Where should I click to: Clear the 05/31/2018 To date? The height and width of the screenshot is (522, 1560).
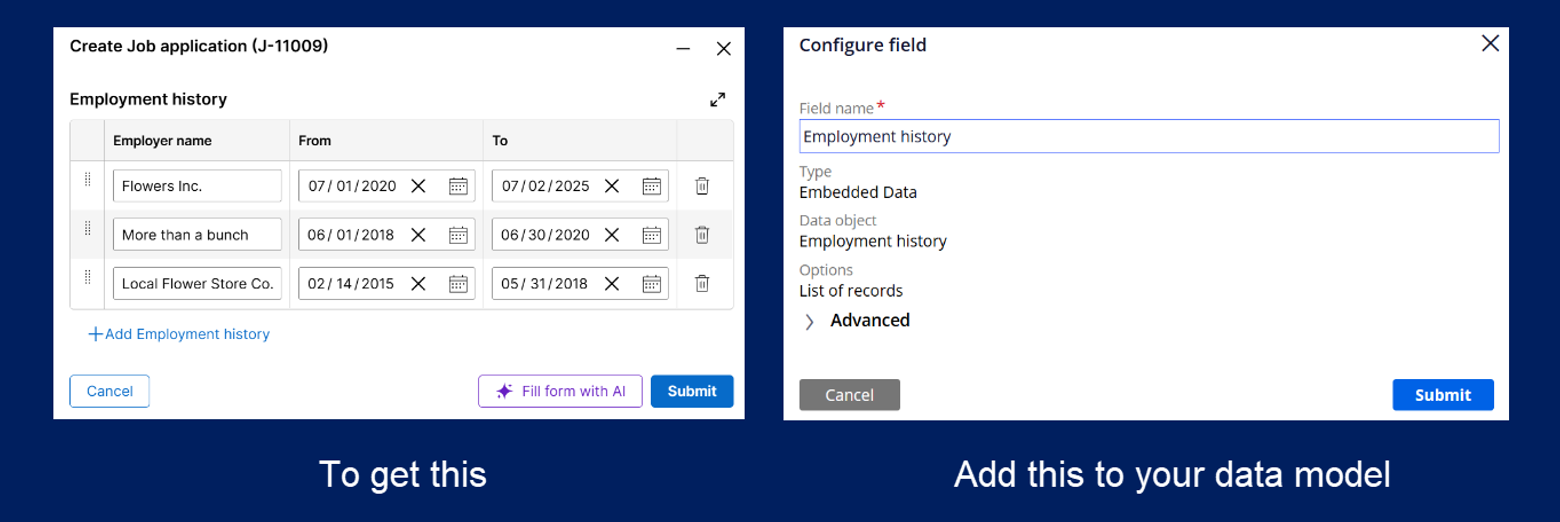[612, 284]
